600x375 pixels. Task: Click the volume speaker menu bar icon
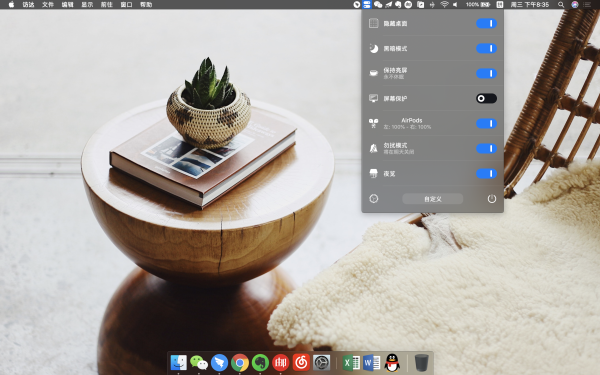(455, 5)
